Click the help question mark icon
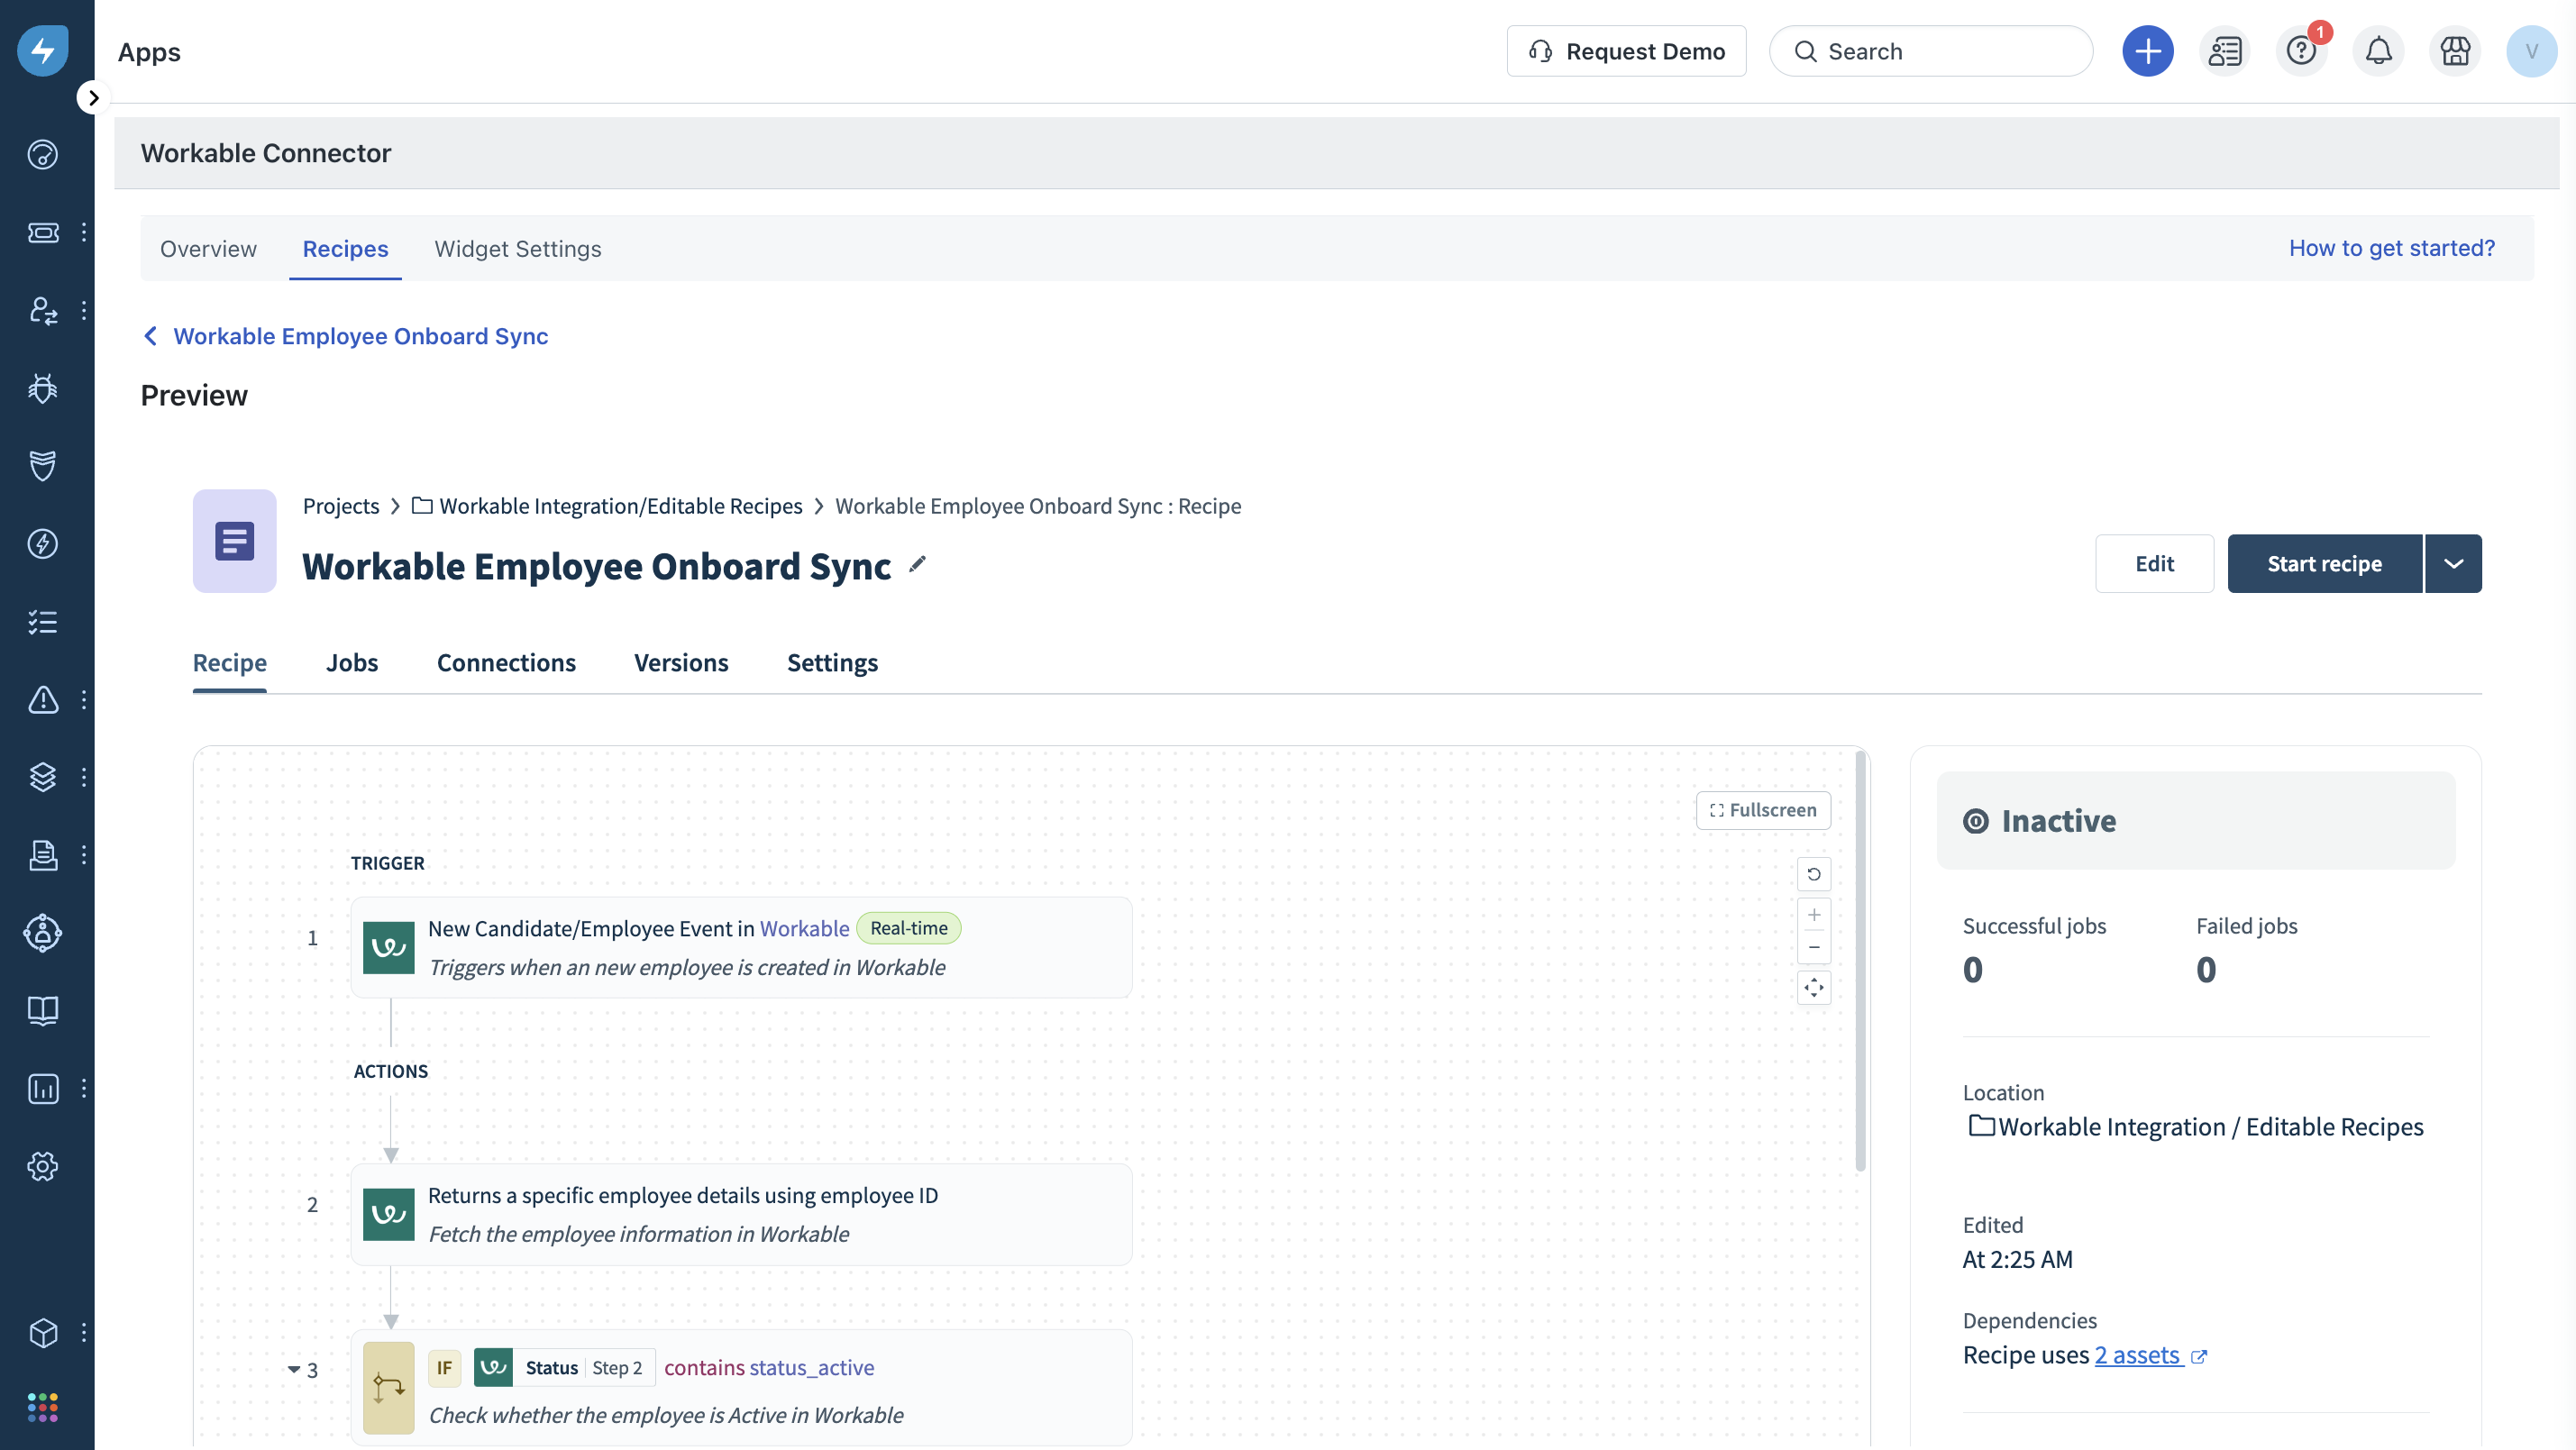This screenshot has width=2576, height=1450. pos(2301,51)
